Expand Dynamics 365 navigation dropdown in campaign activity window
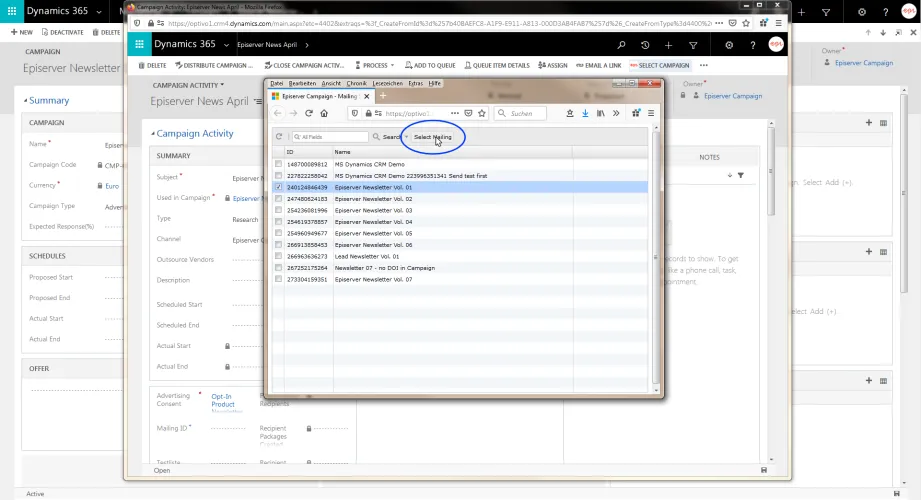 226,45
